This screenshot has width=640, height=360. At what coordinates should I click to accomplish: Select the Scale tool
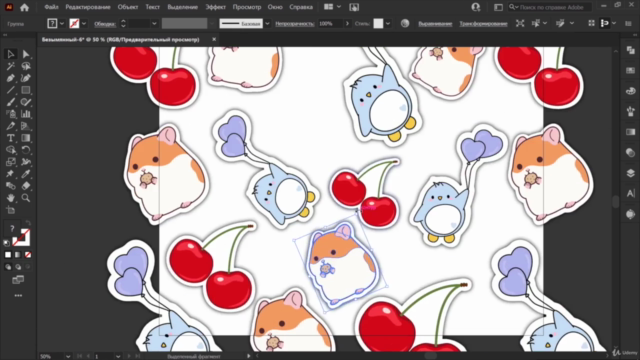[11, 162]
